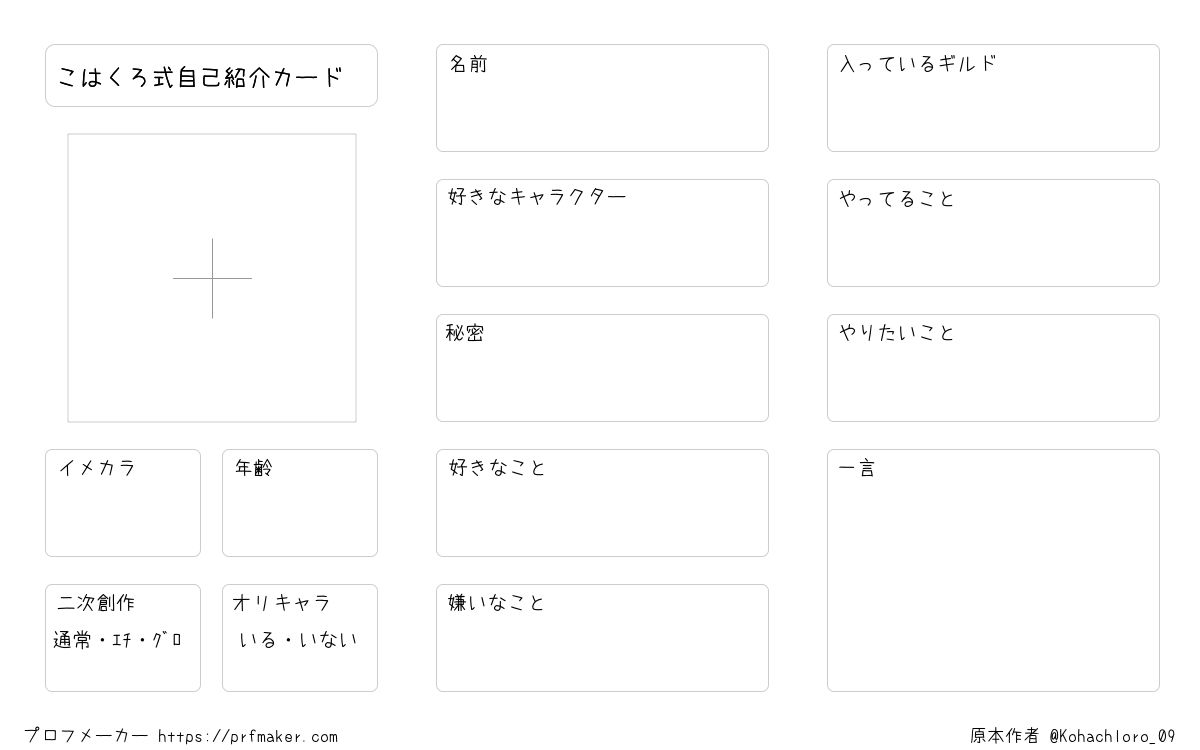Click the 好きなこと field
Viewport: 1200px width, 750px height.
(x=602, y=503)
